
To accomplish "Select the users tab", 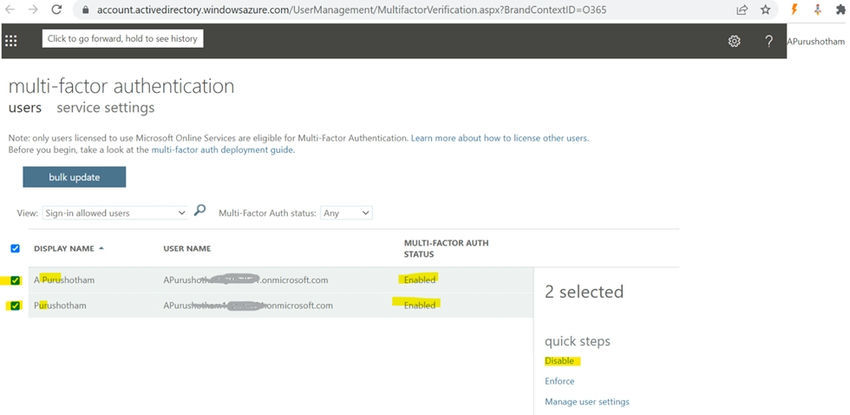I will click(x=25, y=108).
